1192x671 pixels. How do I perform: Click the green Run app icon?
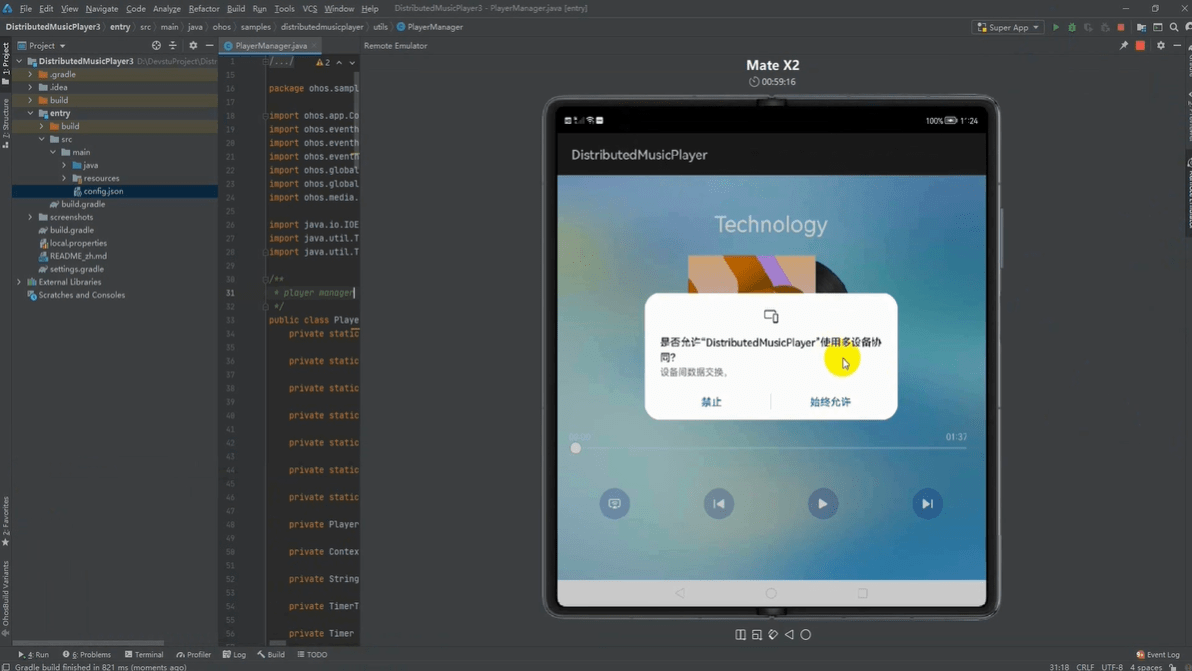[x=1055, y=27]
